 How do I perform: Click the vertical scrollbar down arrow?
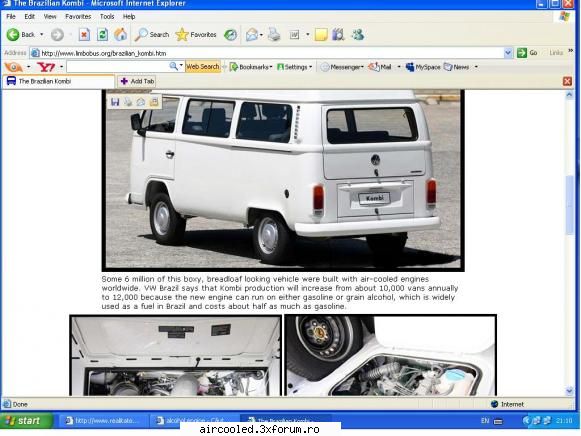pyautogui.click(x=570, y=391)
